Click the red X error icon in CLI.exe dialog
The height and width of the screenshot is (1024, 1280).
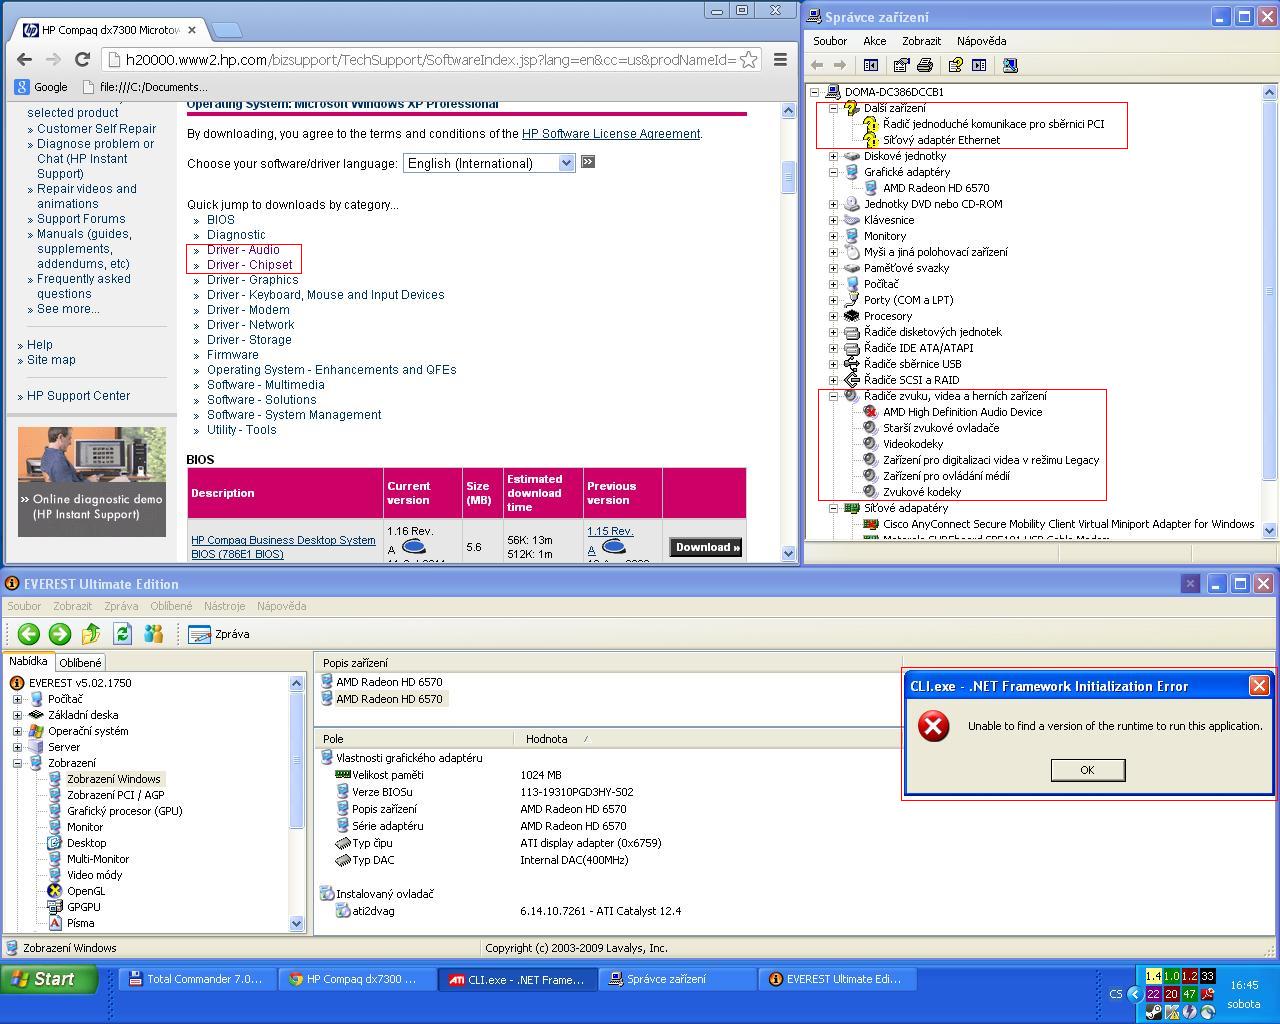[934, 726]
